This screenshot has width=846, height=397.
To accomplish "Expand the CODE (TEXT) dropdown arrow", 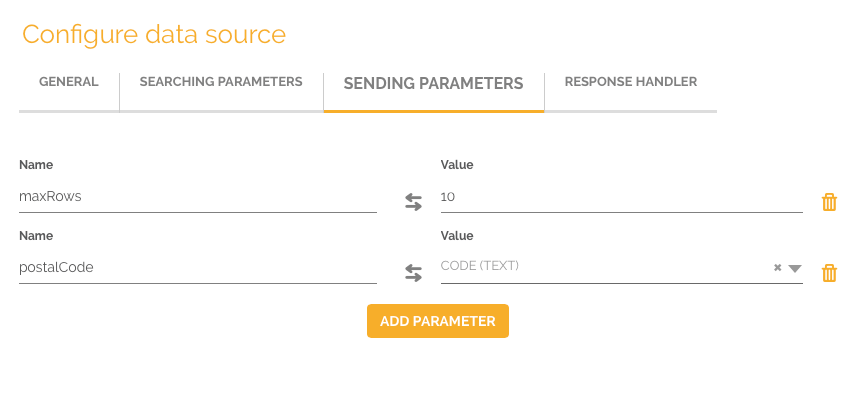I will point(795,268).
